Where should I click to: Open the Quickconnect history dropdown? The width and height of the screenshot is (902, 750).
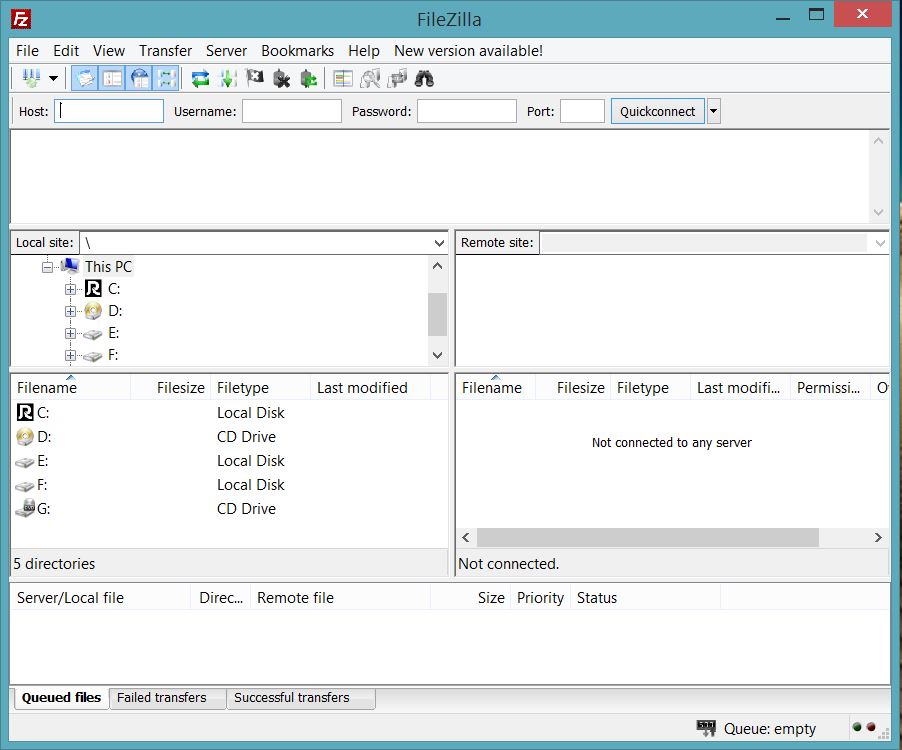coord(713,111)
